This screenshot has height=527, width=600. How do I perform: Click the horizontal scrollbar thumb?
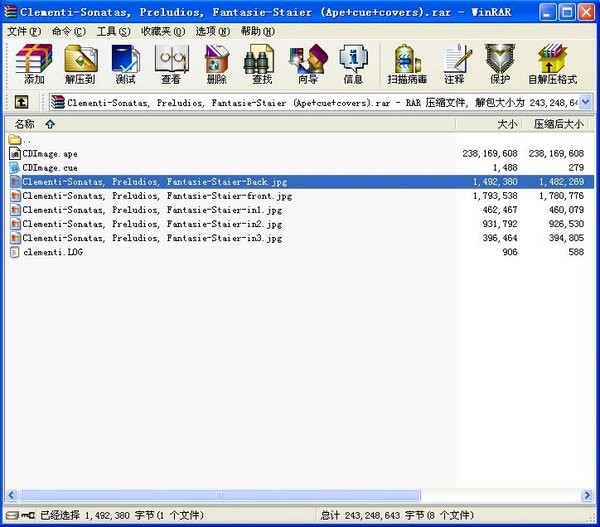[220, 495]
